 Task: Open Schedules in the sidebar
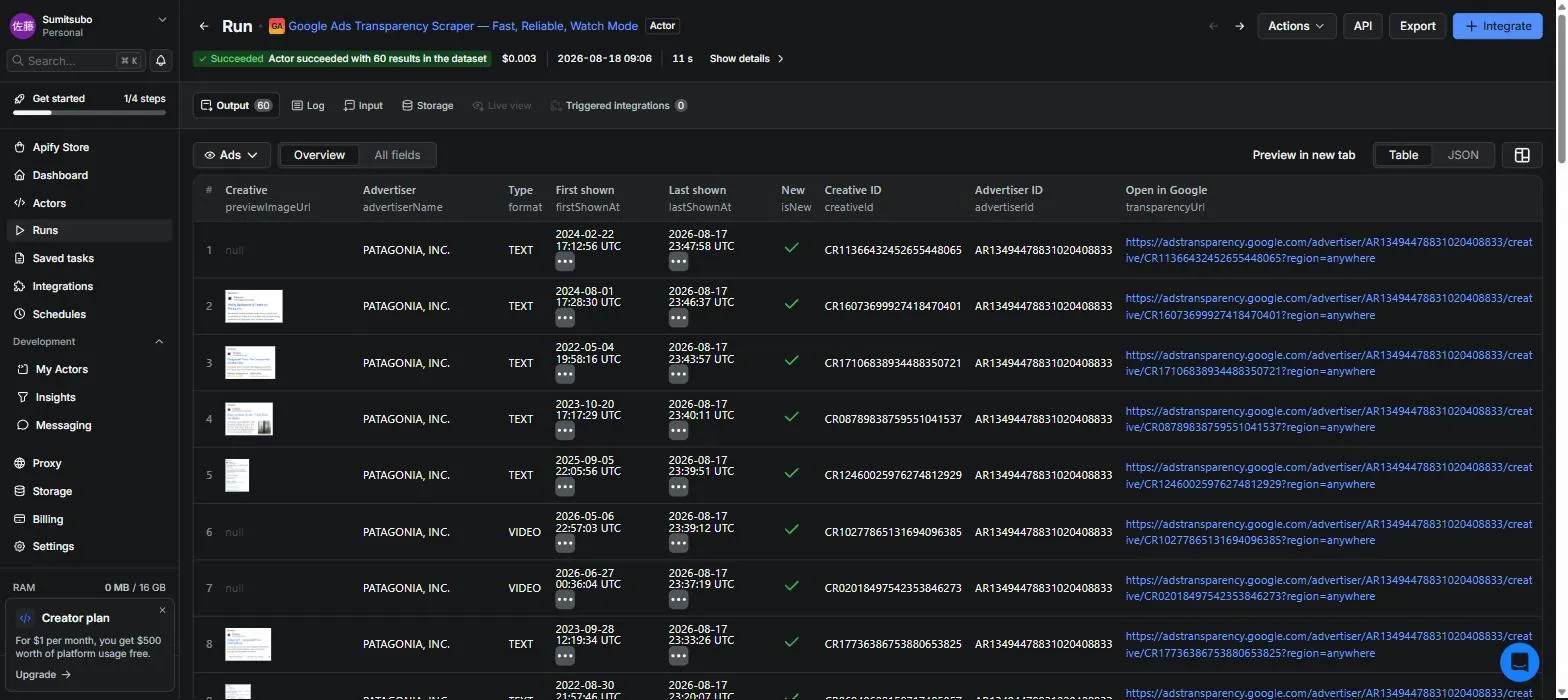click(x=59, y=314)
